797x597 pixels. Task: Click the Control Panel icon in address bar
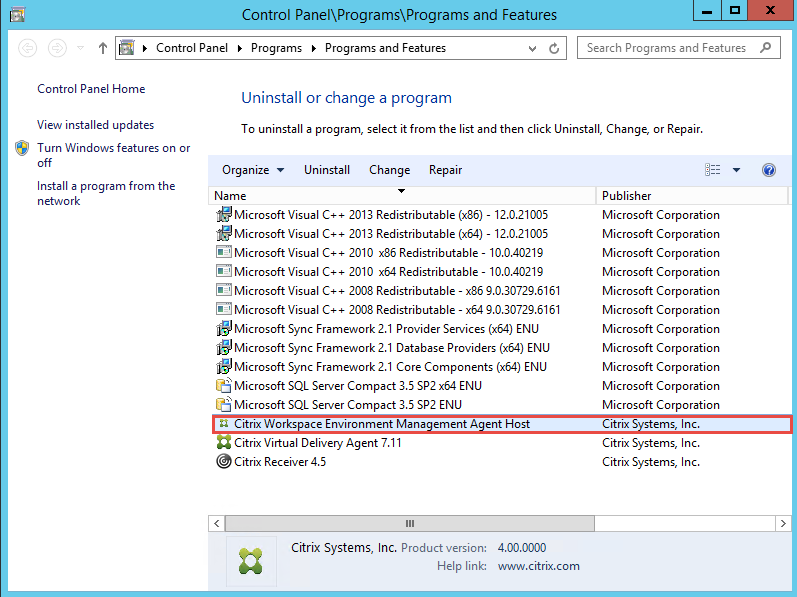tap(127, 48)
